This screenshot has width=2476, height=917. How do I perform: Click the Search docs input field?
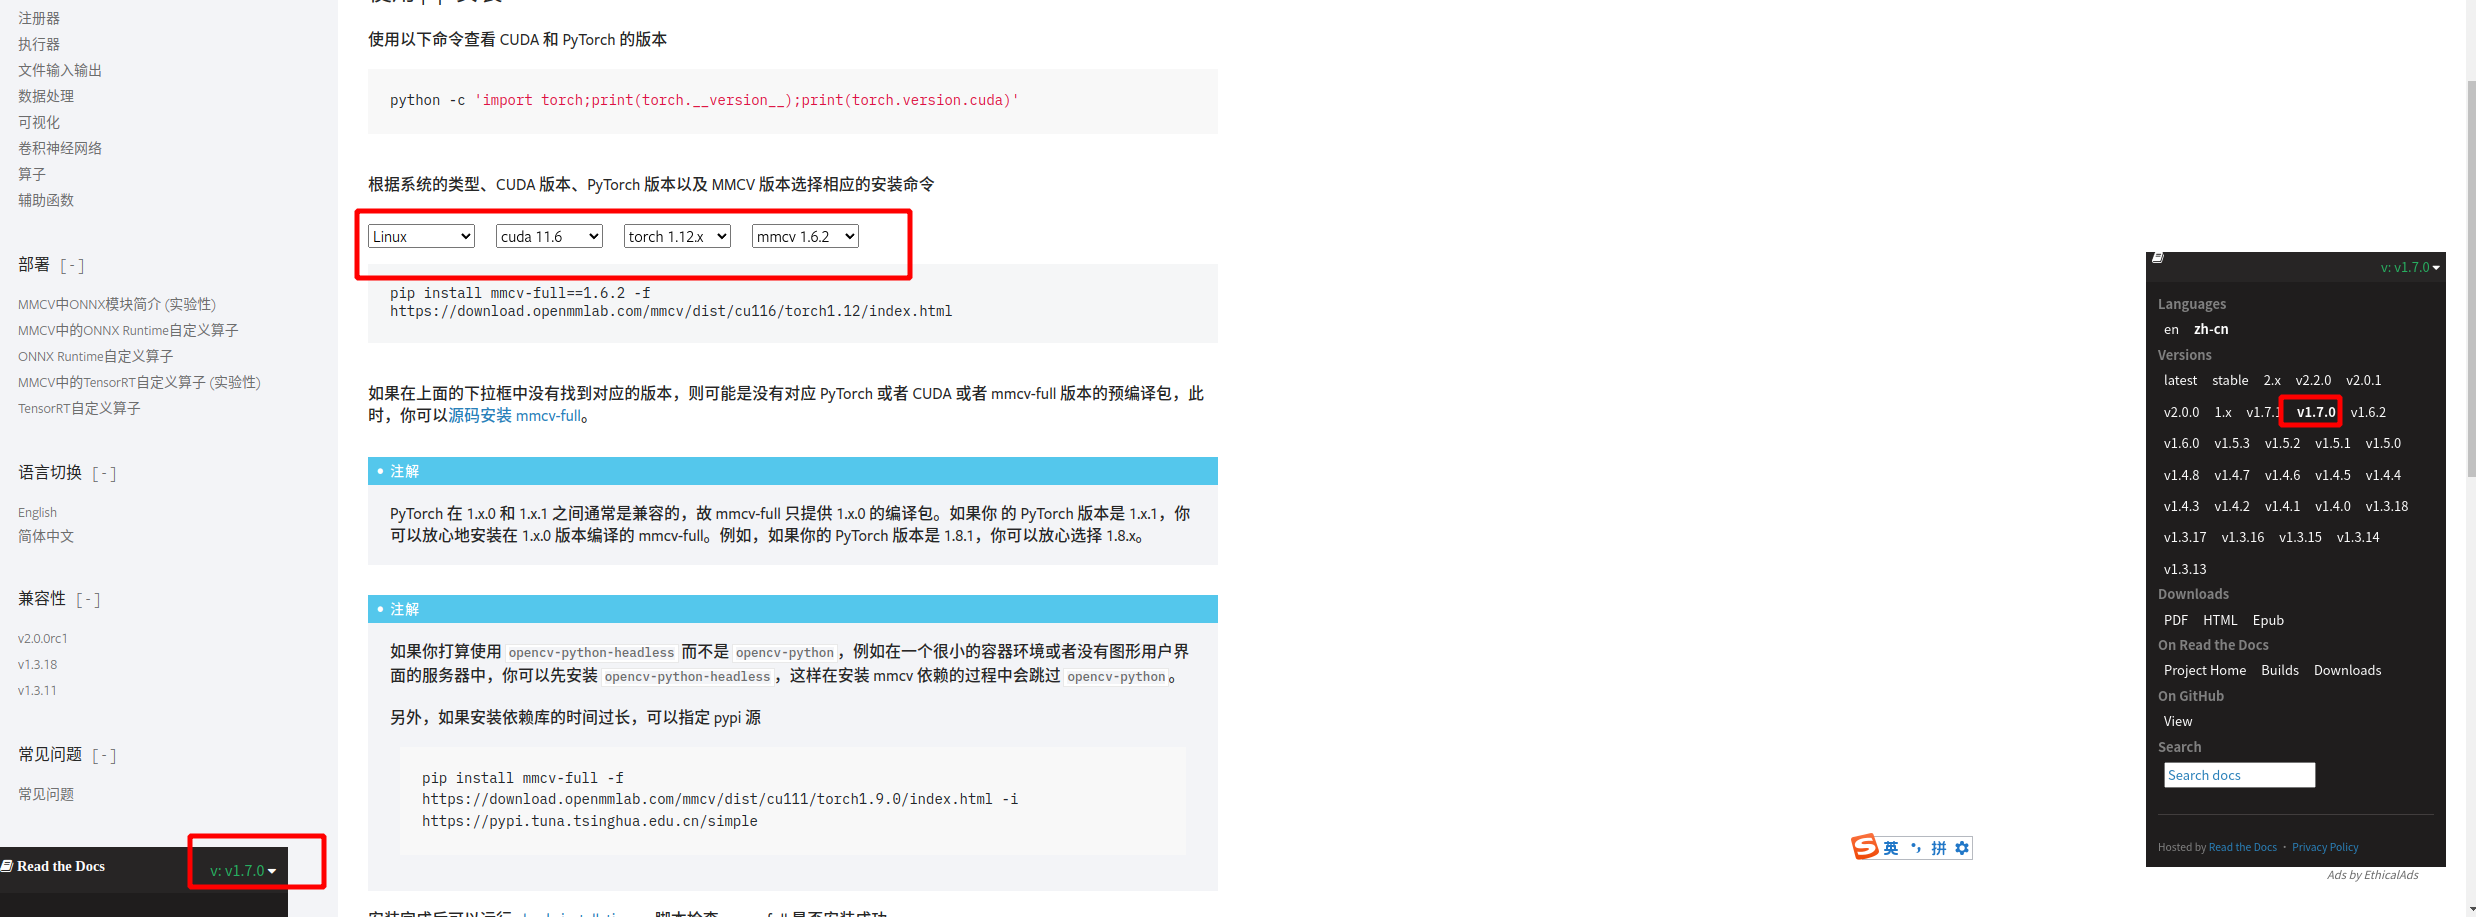2240,775
